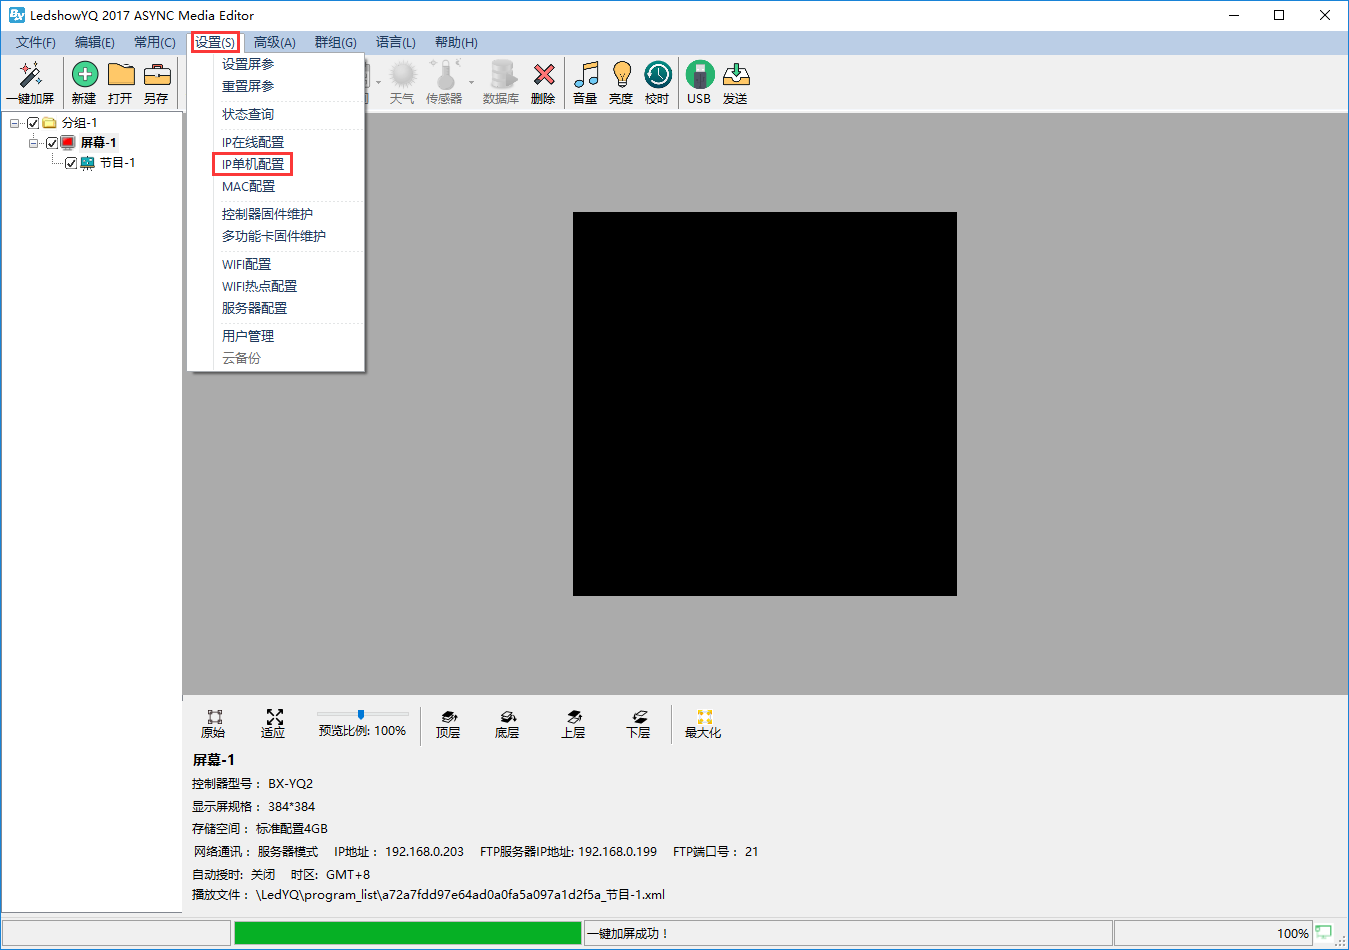1349x950 pixels.
Task: Click the 最大化 maximize layer button
Action: tap(703, 723)
